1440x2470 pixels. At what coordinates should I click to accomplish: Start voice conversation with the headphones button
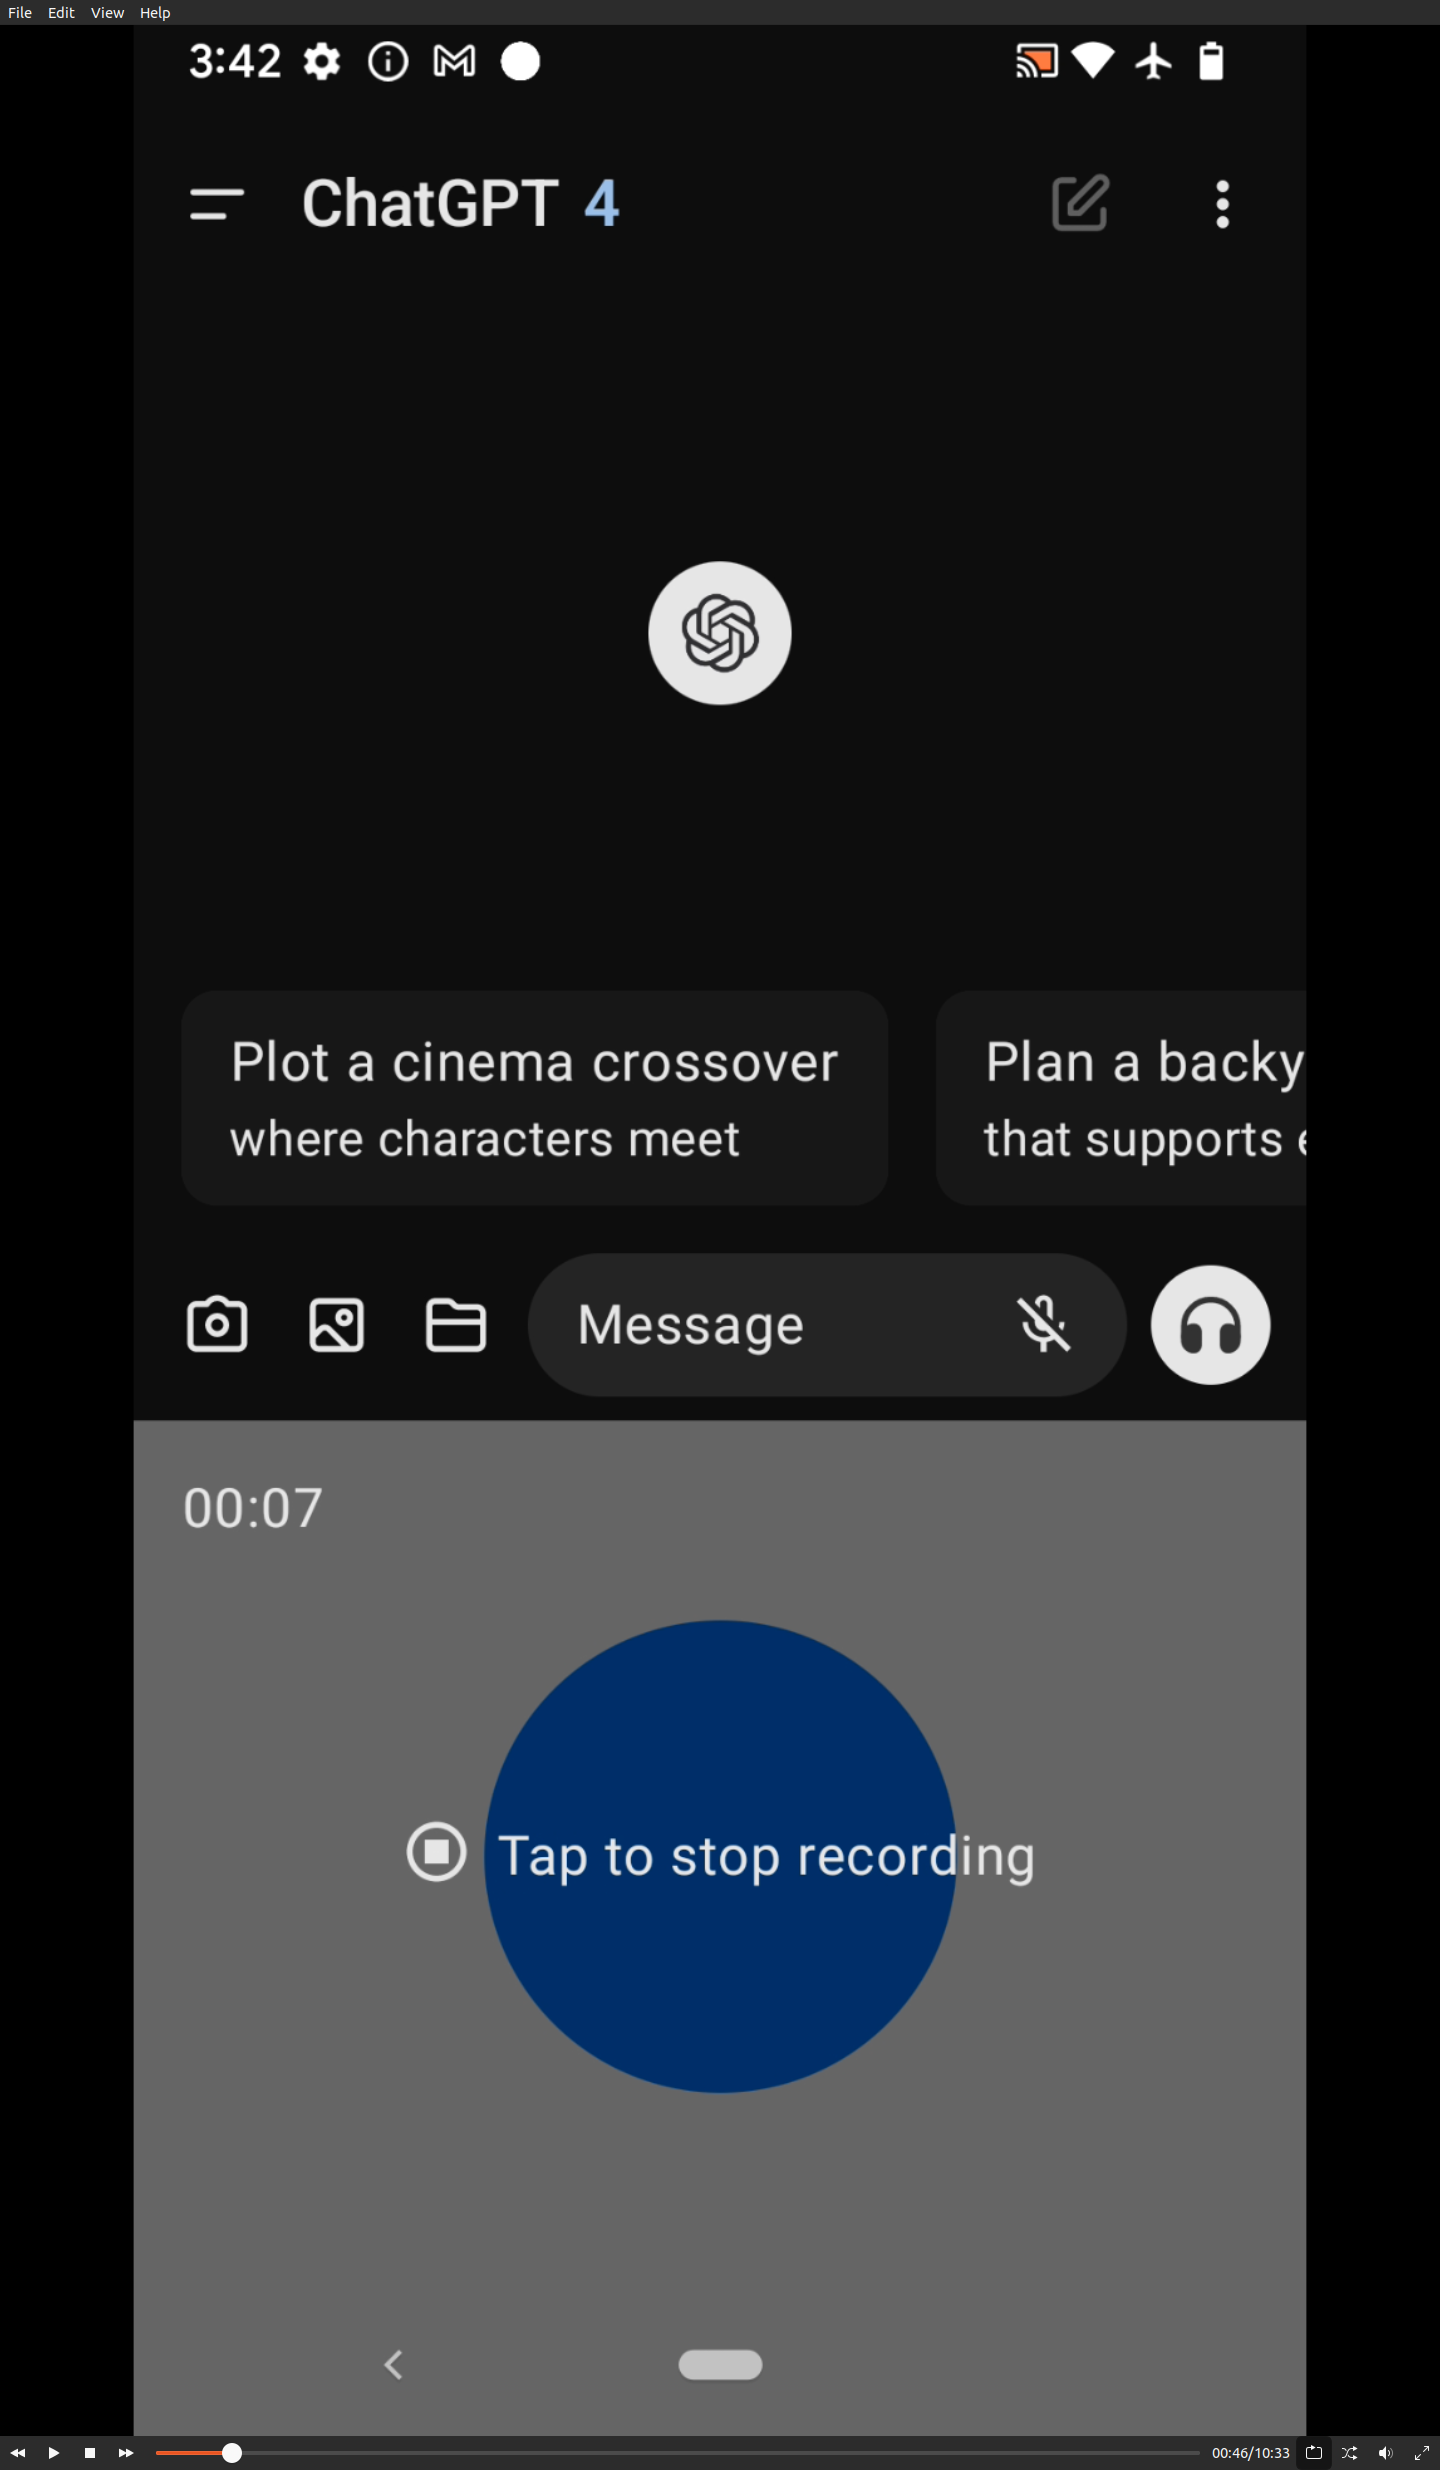pos(1210,1325)
